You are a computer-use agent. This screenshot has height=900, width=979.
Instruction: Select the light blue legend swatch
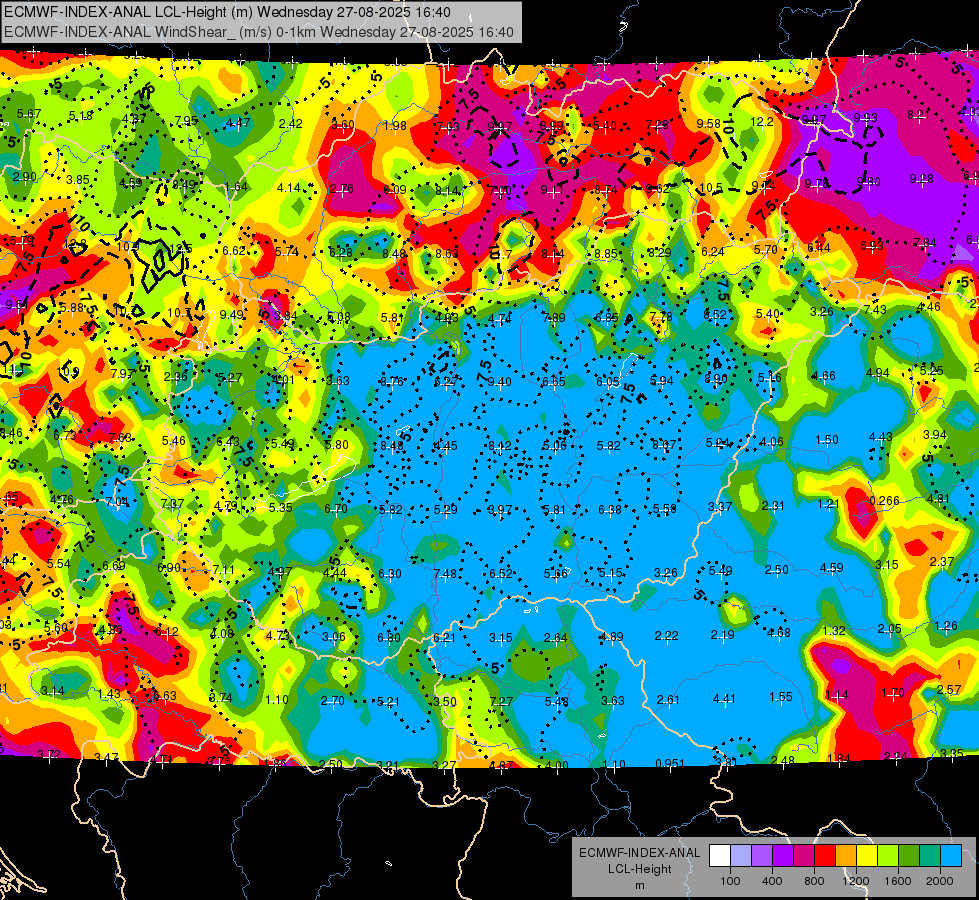(951, 856)
